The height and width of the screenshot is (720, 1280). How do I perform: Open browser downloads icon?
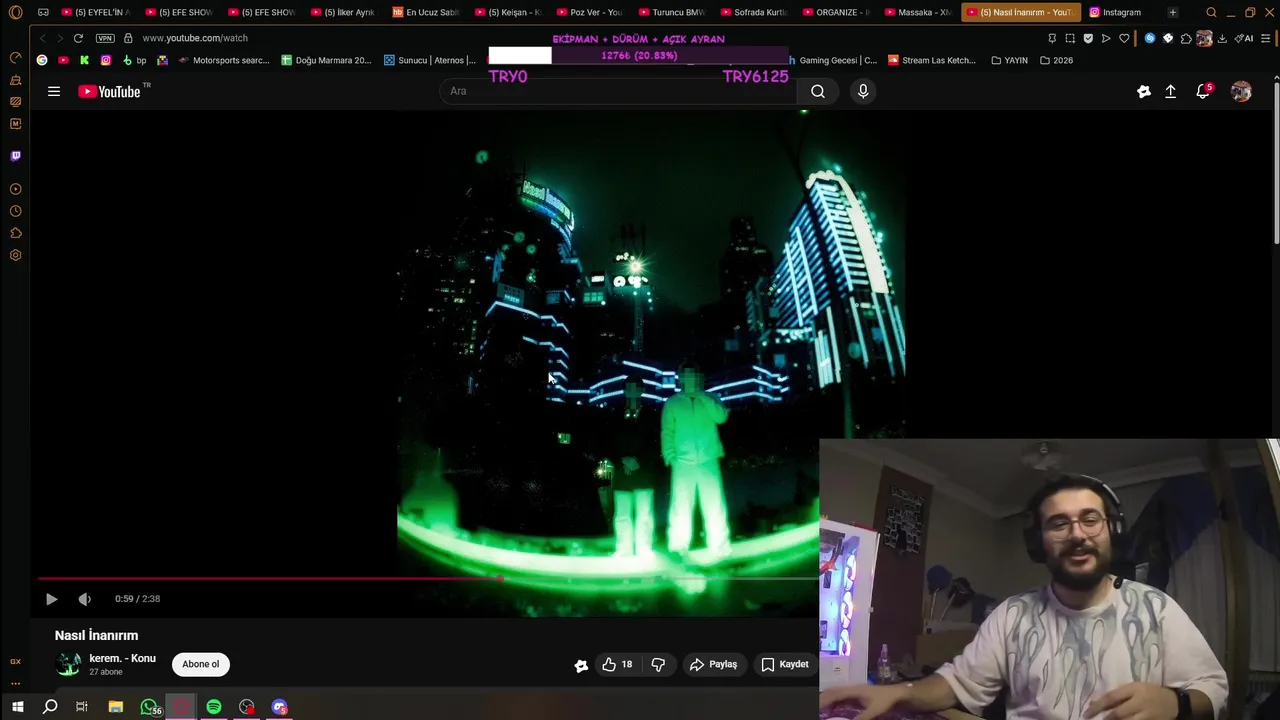coord(1222,38)
